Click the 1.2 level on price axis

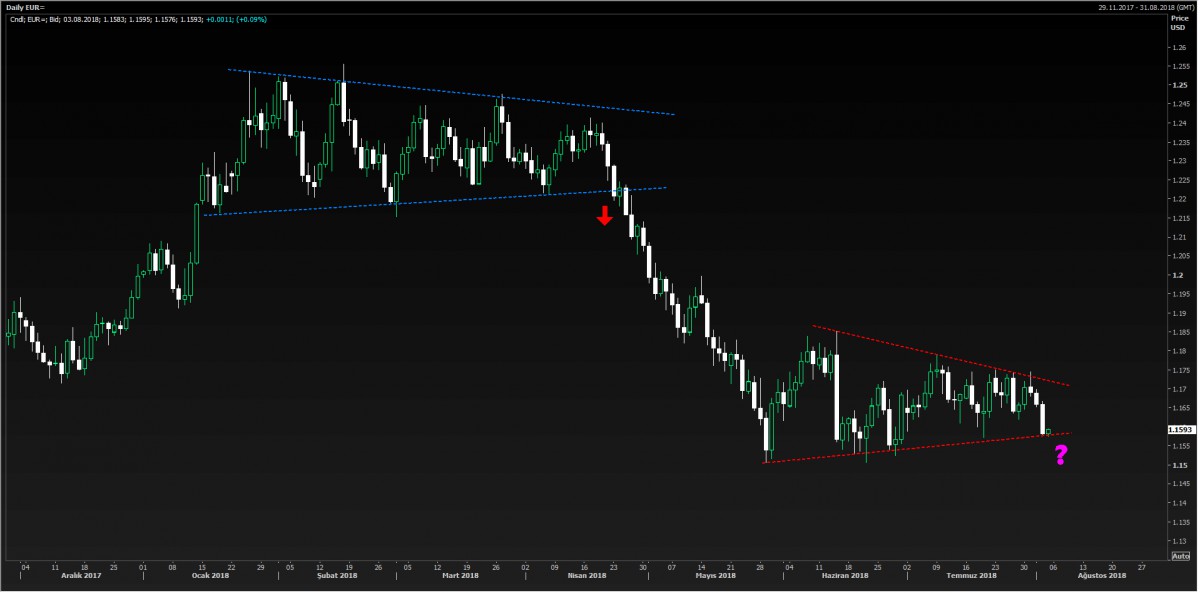1176,275
